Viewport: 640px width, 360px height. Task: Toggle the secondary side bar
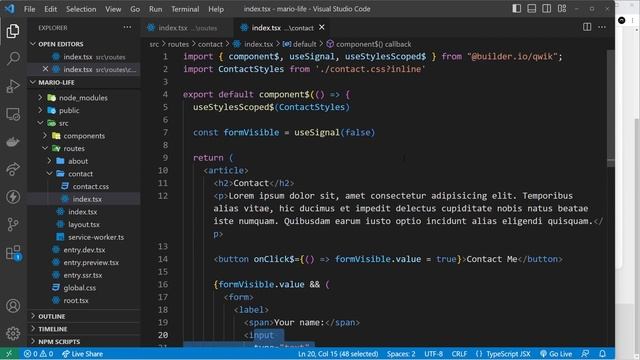click(547, 9)
